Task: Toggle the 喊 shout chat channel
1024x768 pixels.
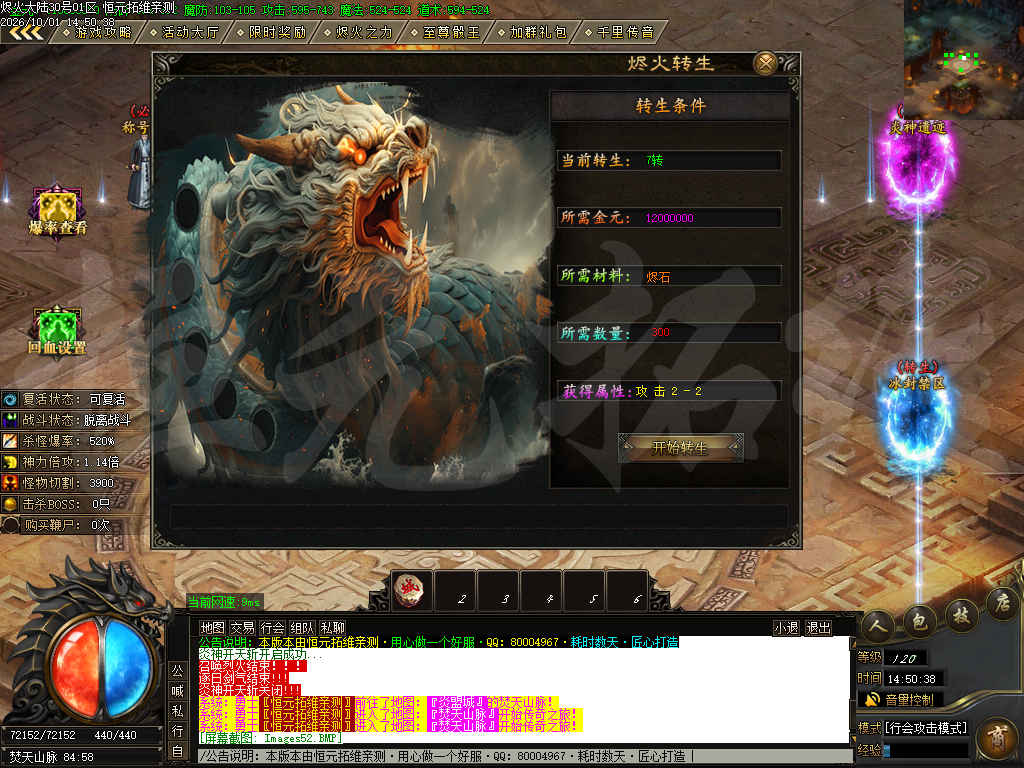Action: 178,691
